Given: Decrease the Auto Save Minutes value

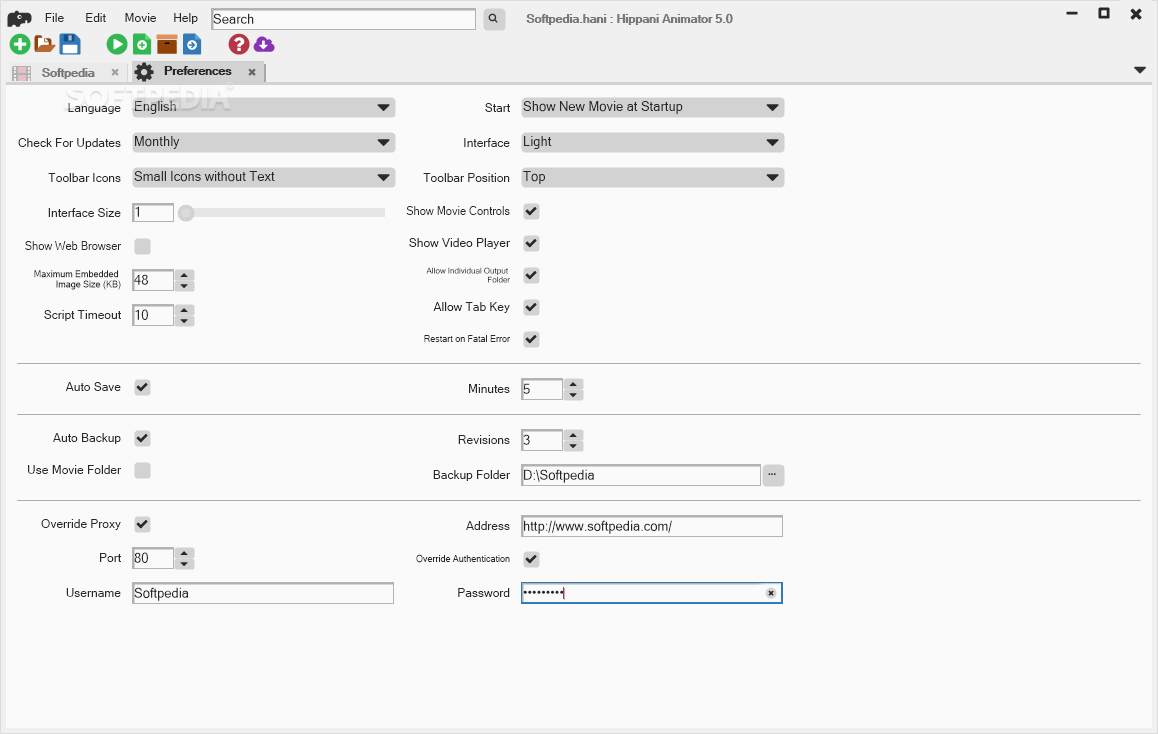Looking at the screenshot, I should pyautogui.click(x=574, y=395).
